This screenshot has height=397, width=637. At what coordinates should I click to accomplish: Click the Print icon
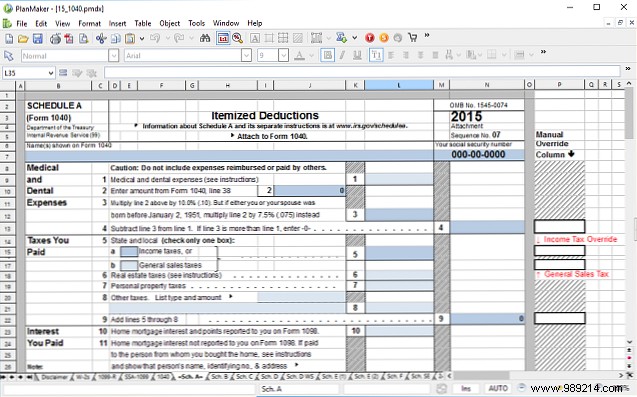coord(55,39)
